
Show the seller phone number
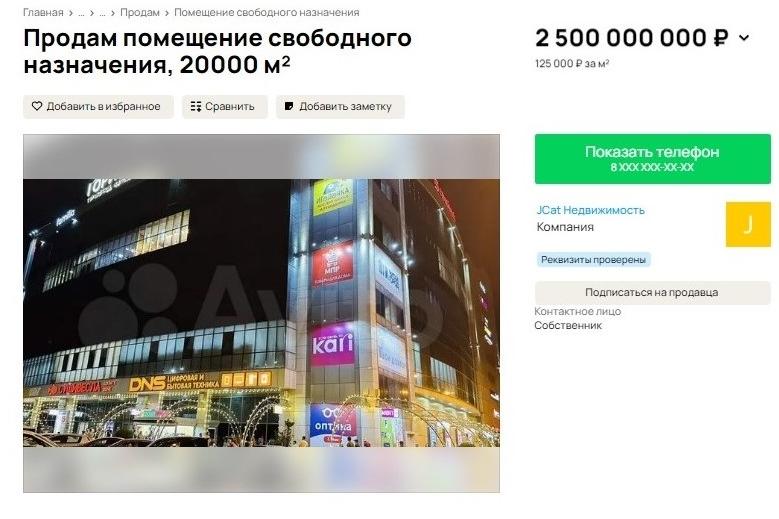tap(652, 159)
